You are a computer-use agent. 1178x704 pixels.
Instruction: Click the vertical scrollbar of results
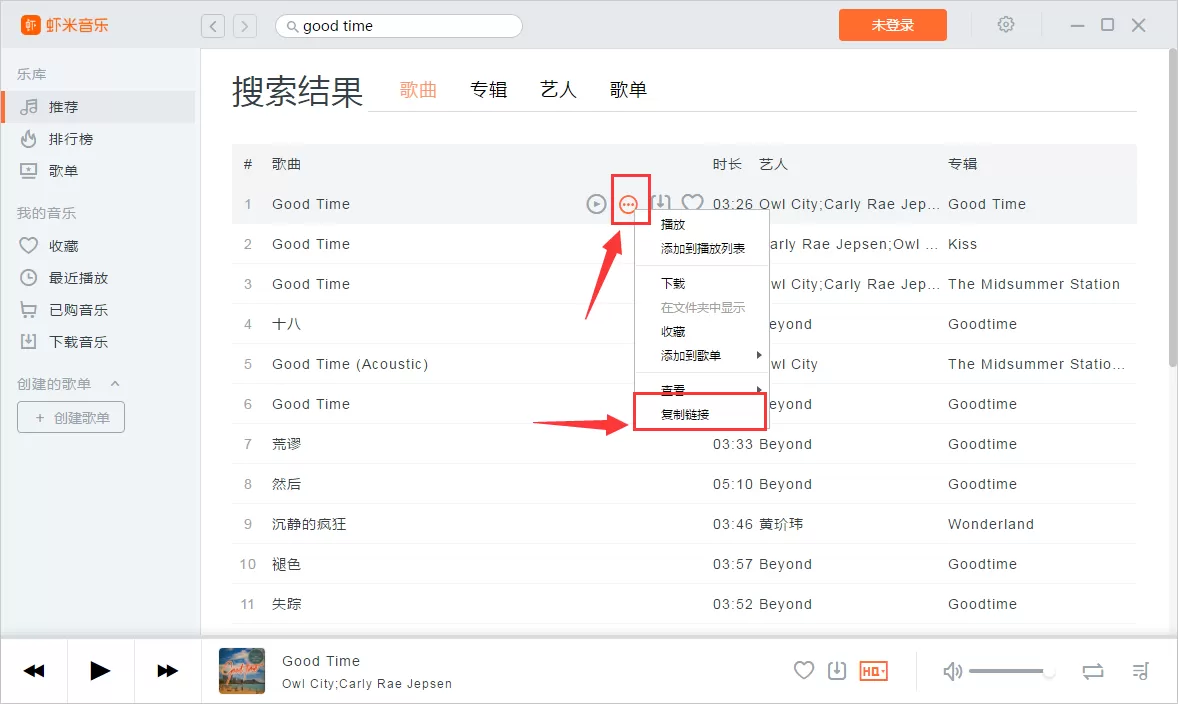click(x=1173, y=210)
